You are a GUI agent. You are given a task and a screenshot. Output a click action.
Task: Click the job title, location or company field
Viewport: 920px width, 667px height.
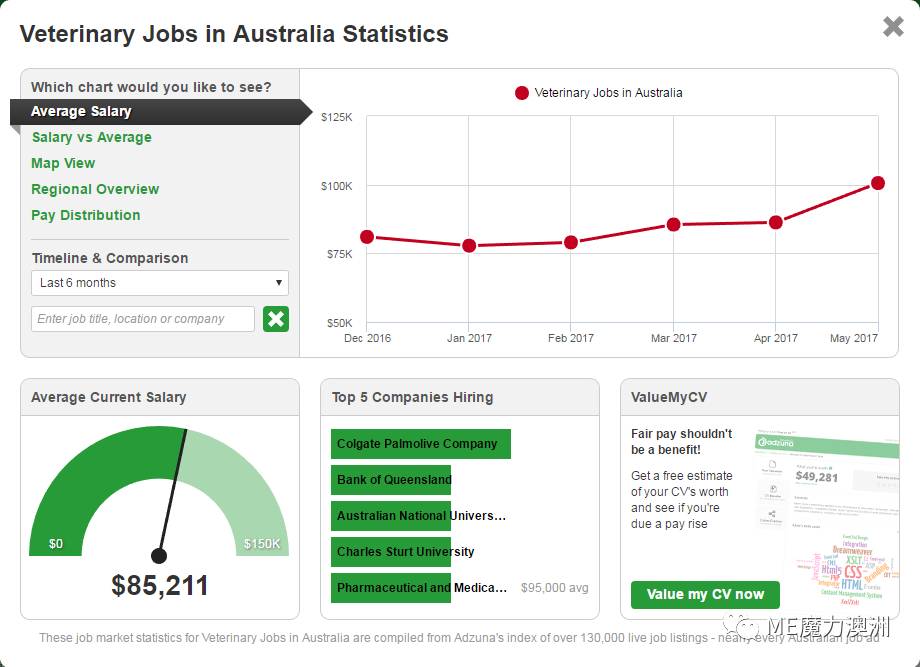(143, 319)
